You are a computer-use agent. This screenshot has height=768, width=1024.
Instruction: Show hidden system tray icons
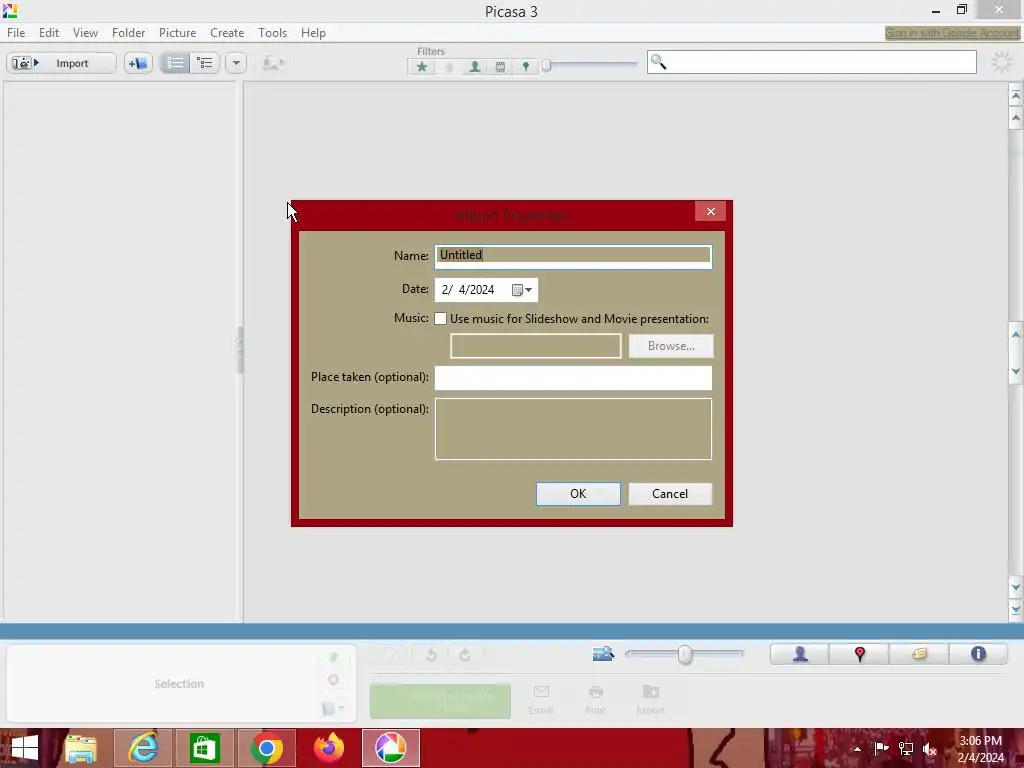[857, 749]
